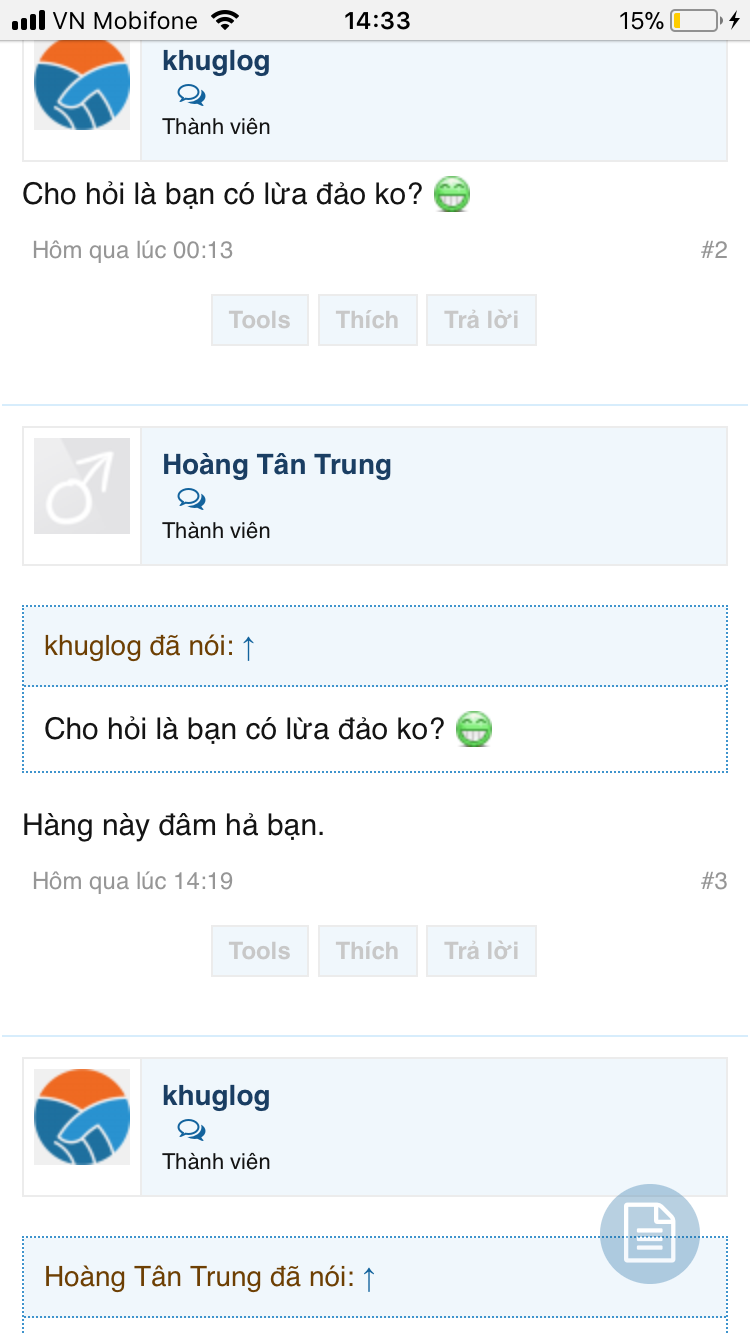Image resolution: width=750 pixels, height=1334 pixels.
Task: Tap the floating document icon button
Action: pyautogui.click(x=650, y=1235)
